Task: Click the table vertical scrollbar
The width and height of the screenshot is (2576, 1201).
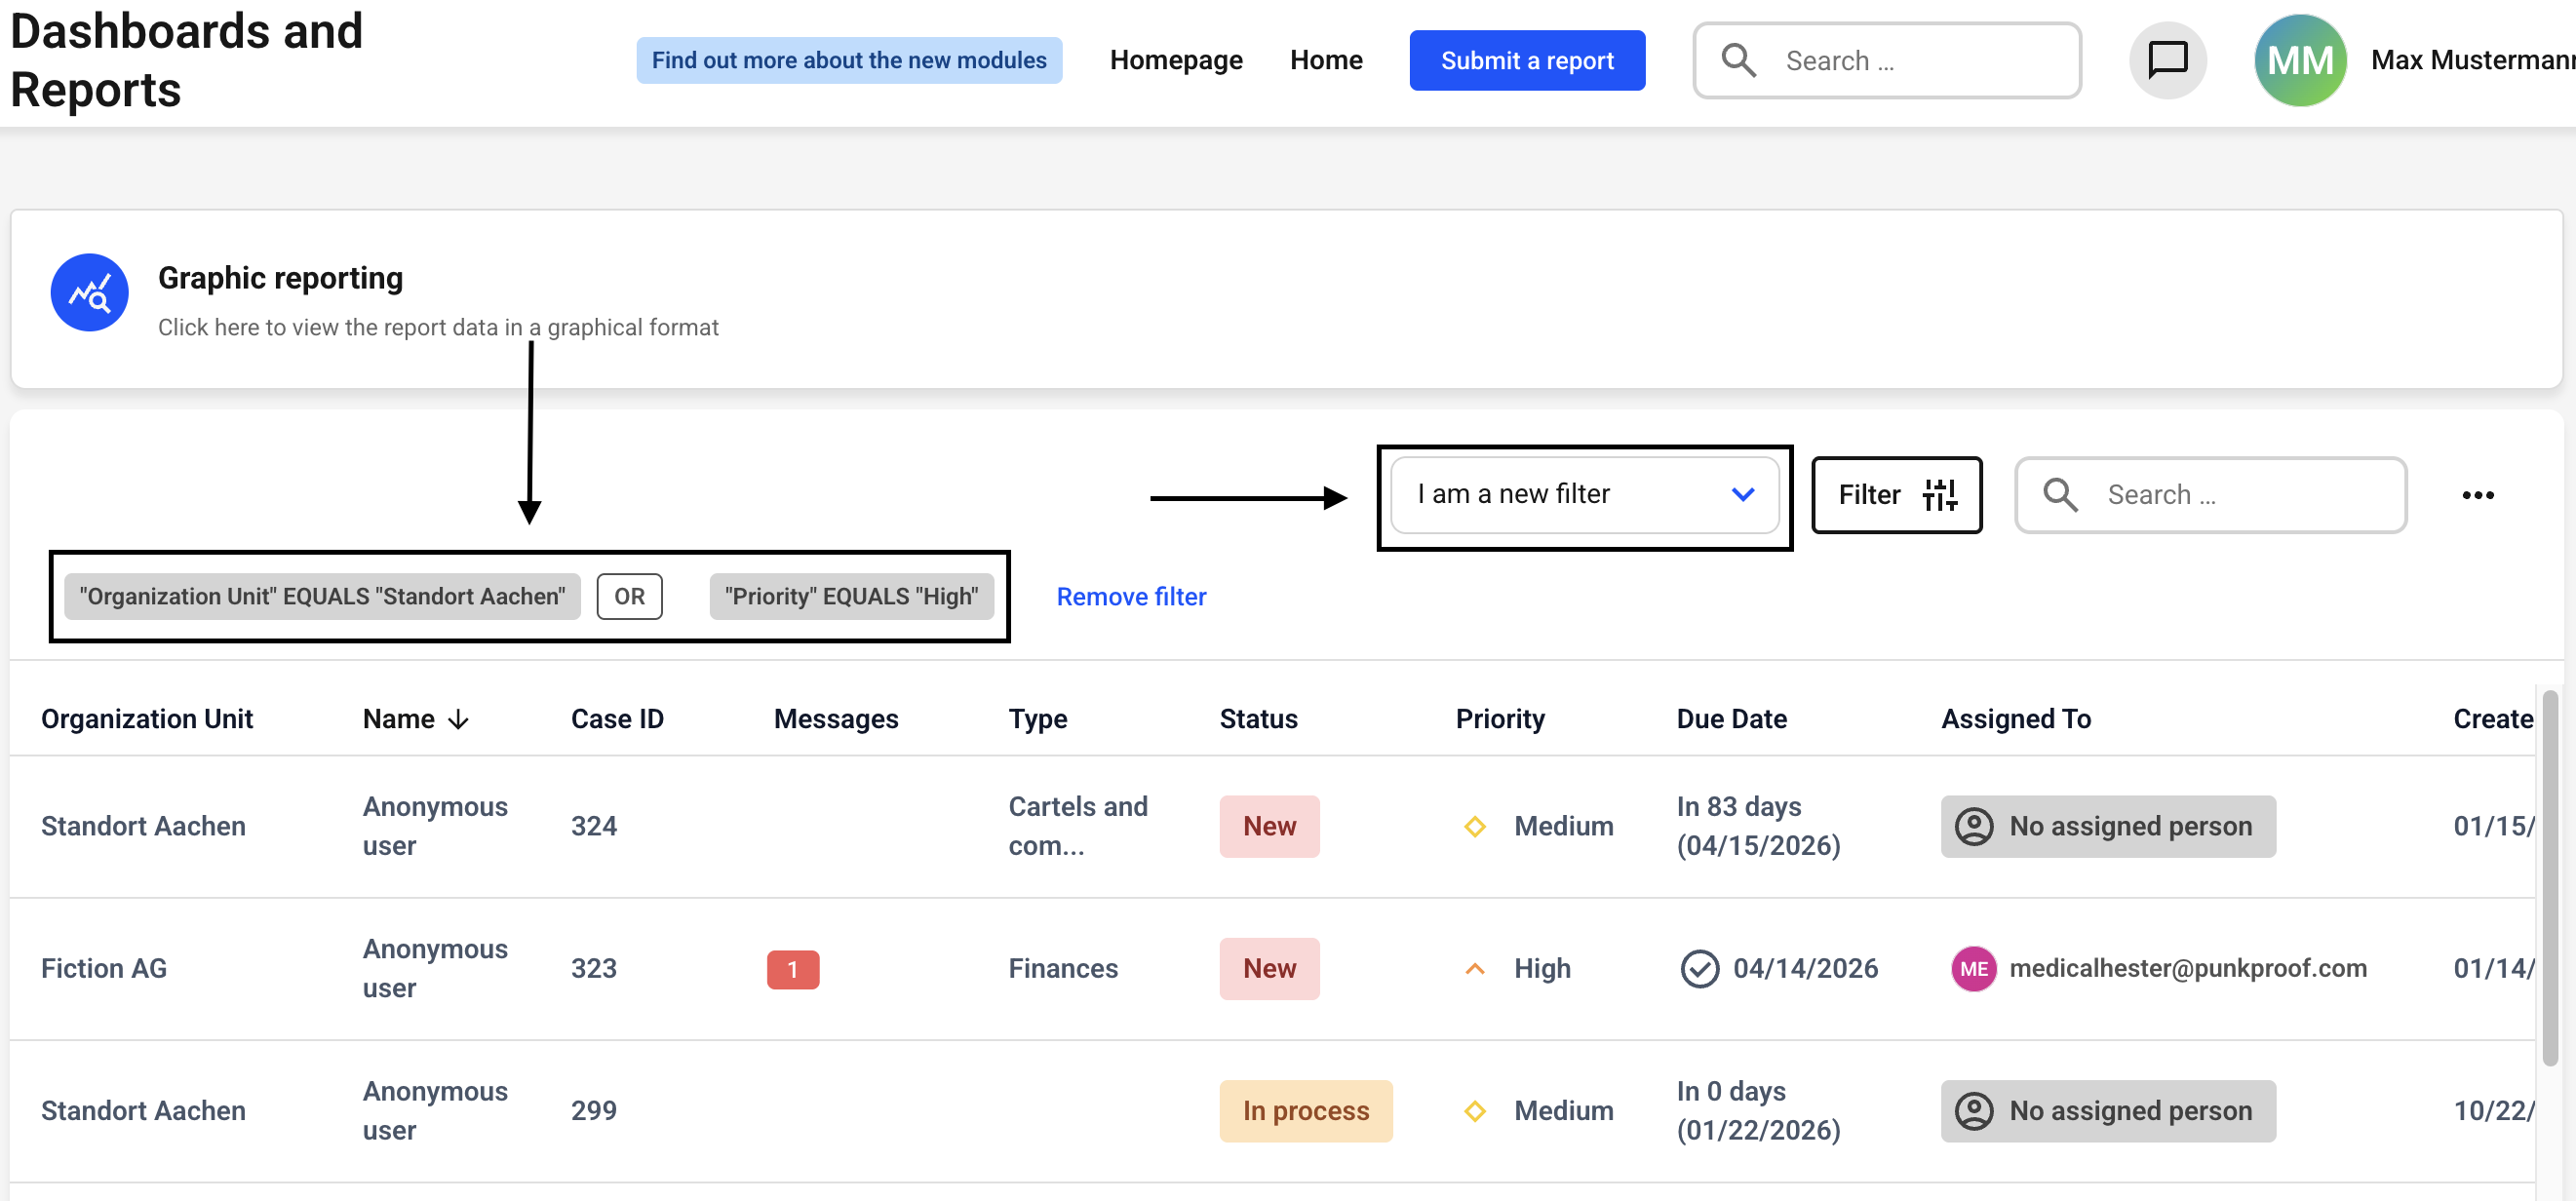Action: pyautogui.click(x=2550, y=876)
